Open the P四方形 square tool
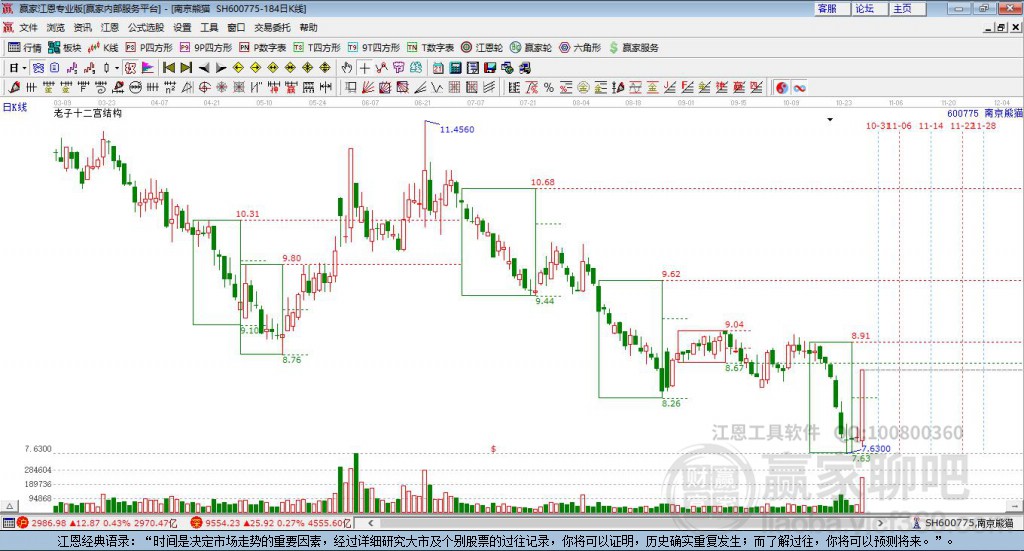The width and height of the screenshot is (1024, 551). (149, 48)
